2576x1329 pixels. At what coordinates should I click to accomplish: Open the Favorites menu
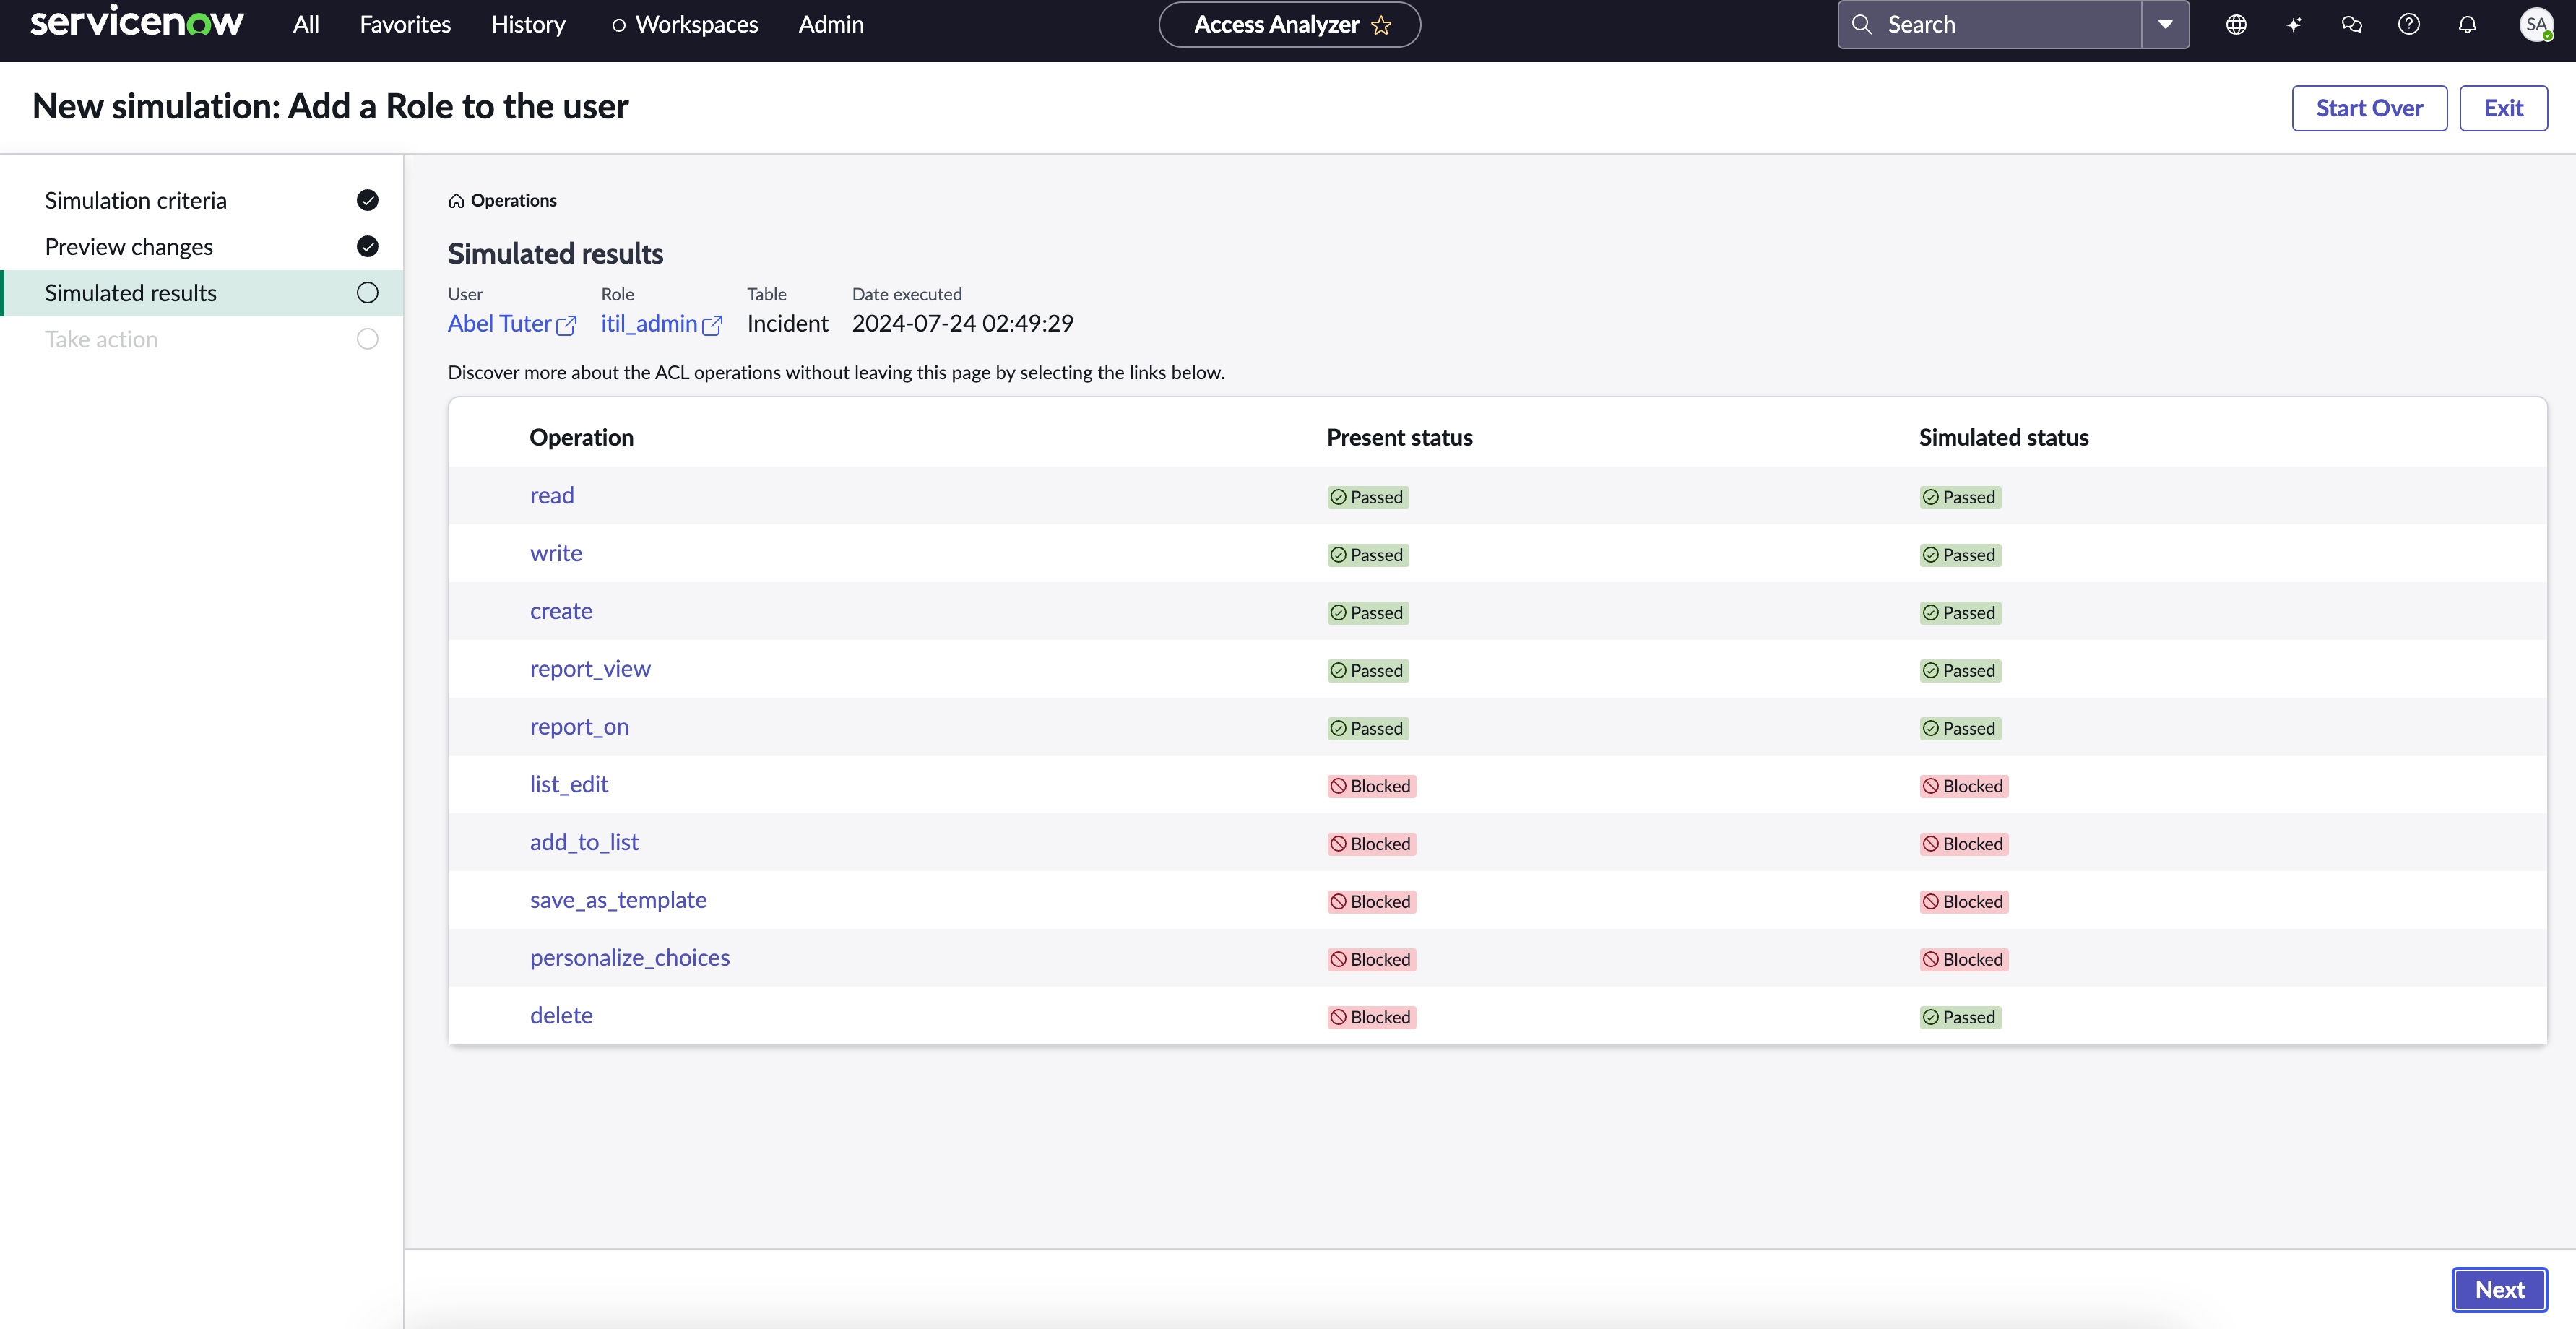tap(405, 25)
